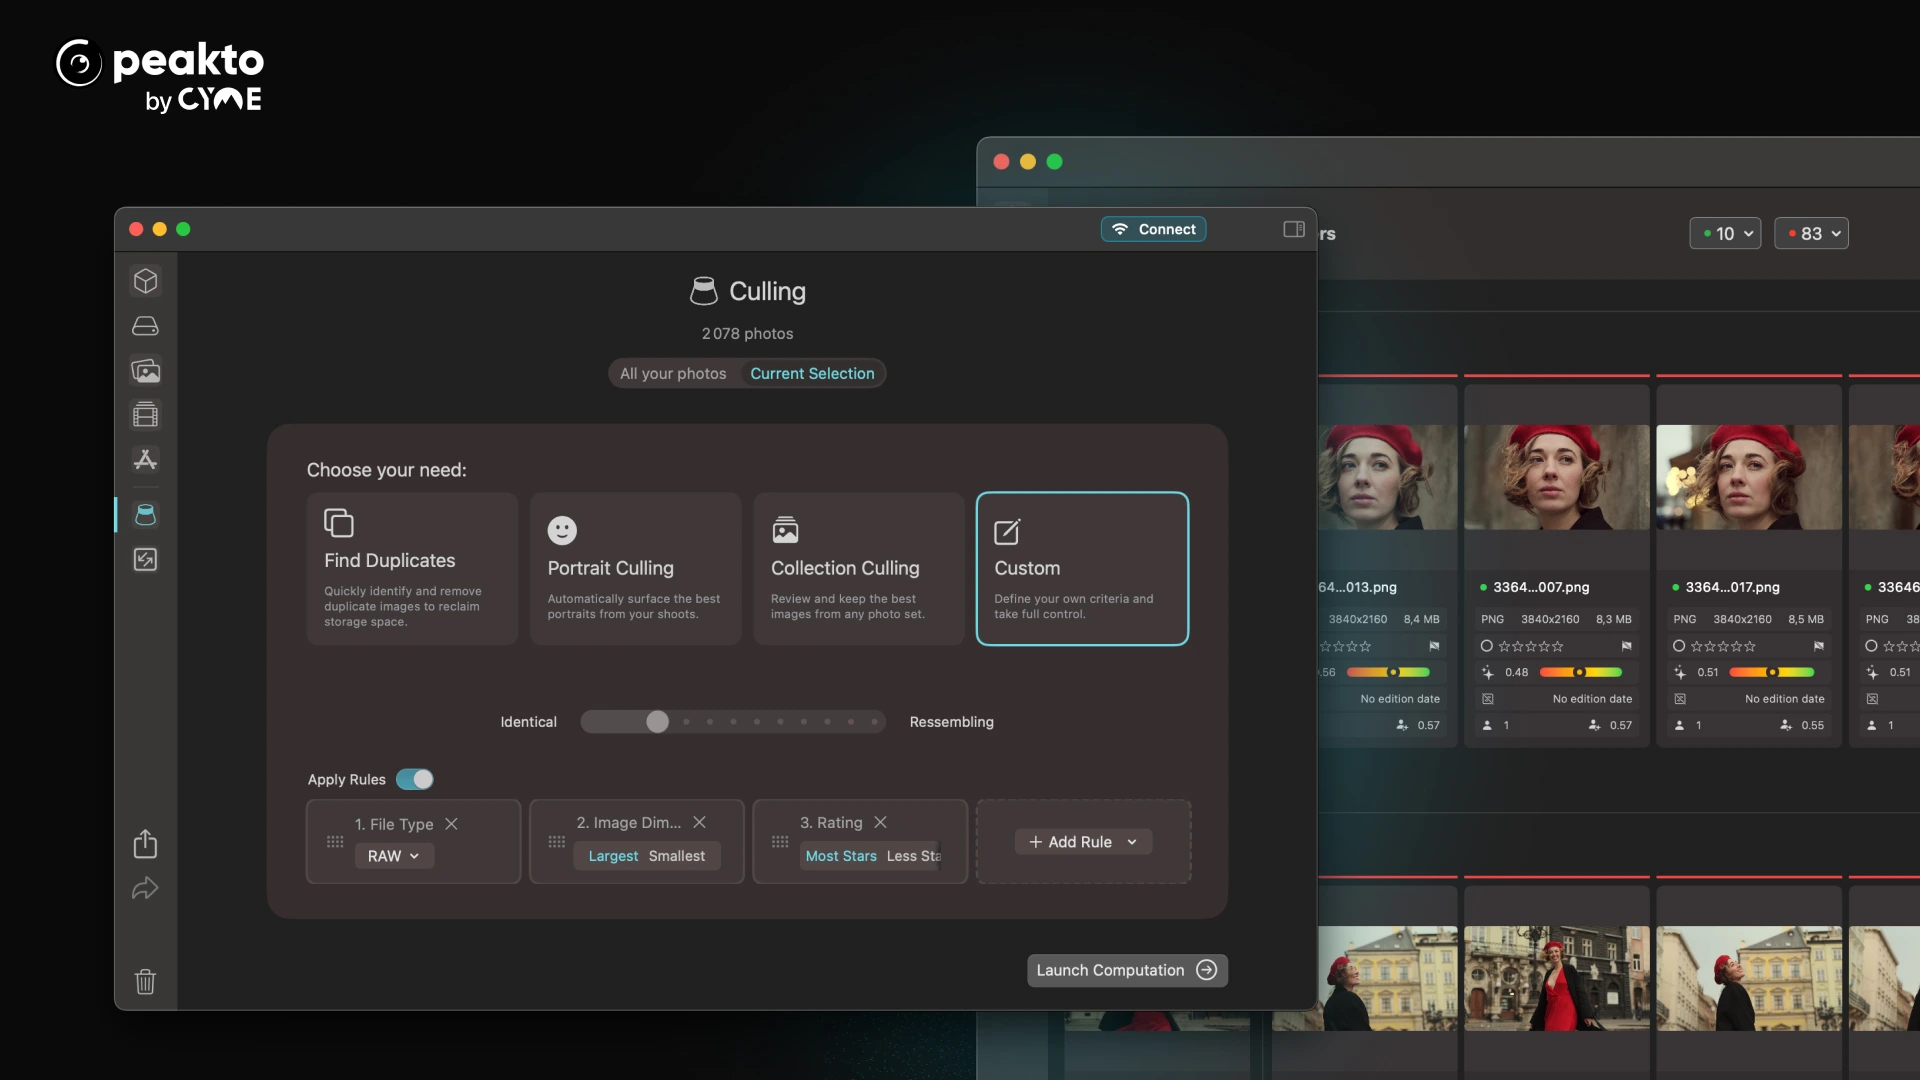The image size is (1920, 1080).
Task: Enable the Apply Rules toggle
Action: tap(415, 779)
